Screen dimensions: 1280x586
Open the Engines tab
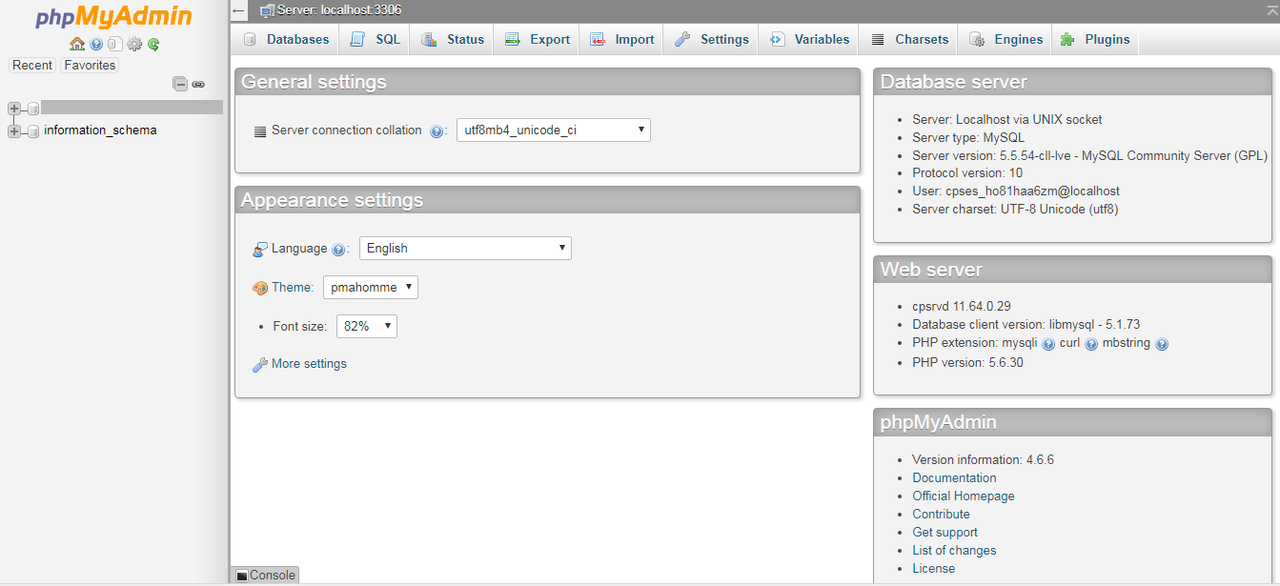[x=1006, y=39]
